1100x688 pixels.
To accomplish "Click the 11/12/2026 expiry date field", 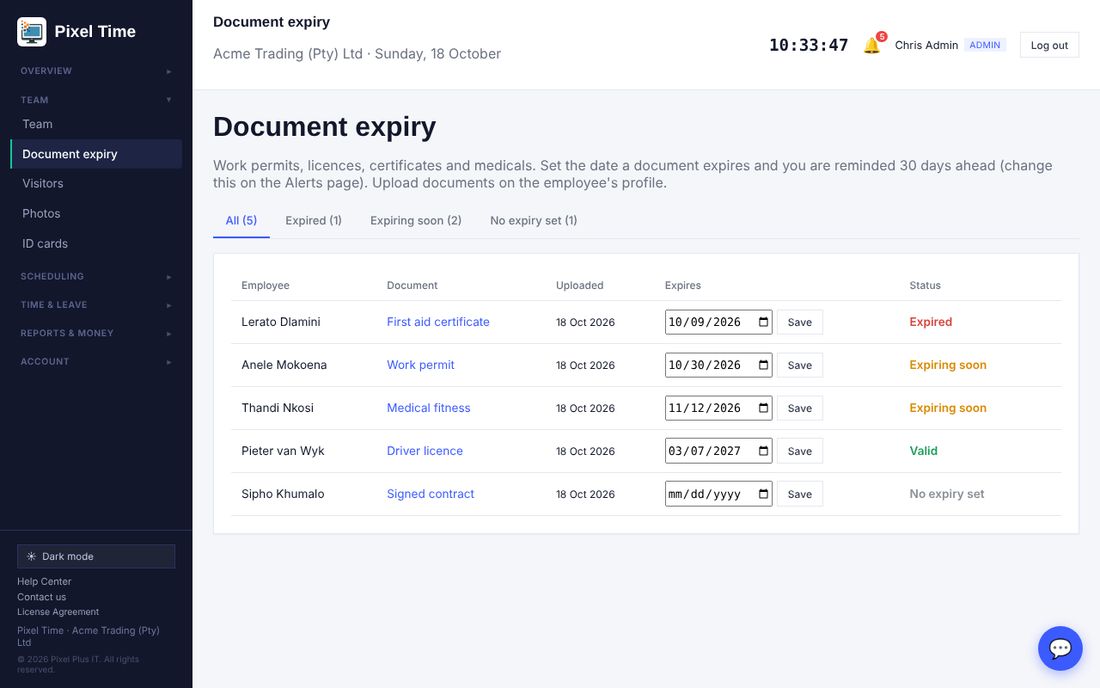I will (x=718, y=407).
